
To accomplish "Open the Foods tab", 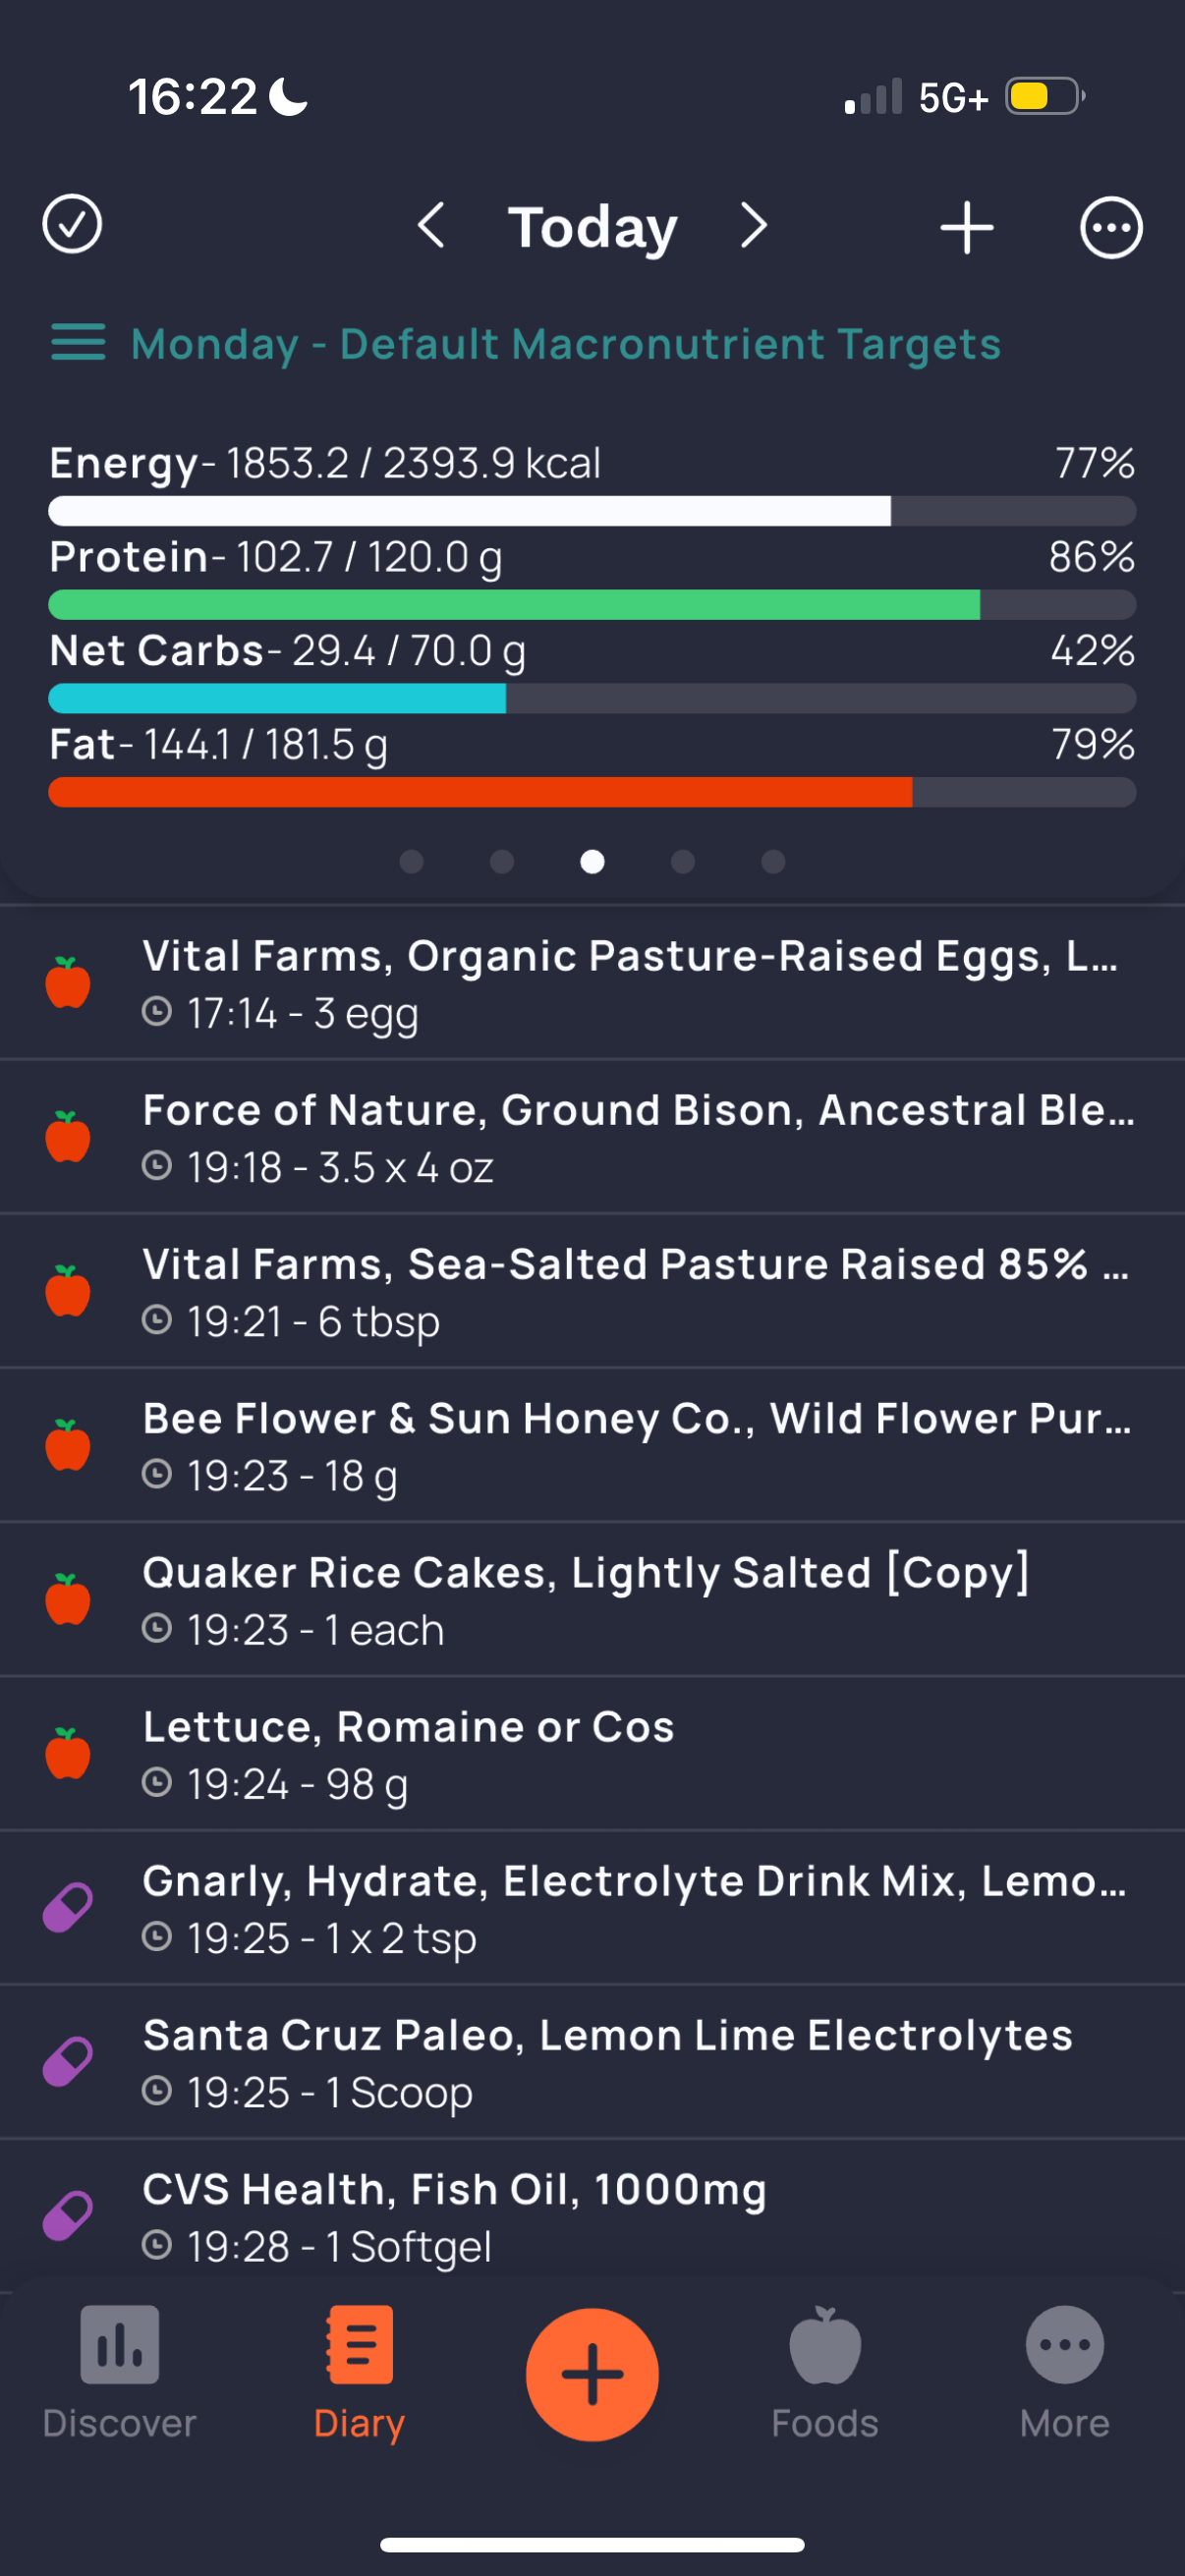I will pyautogui.click(x=824, y=2372).
